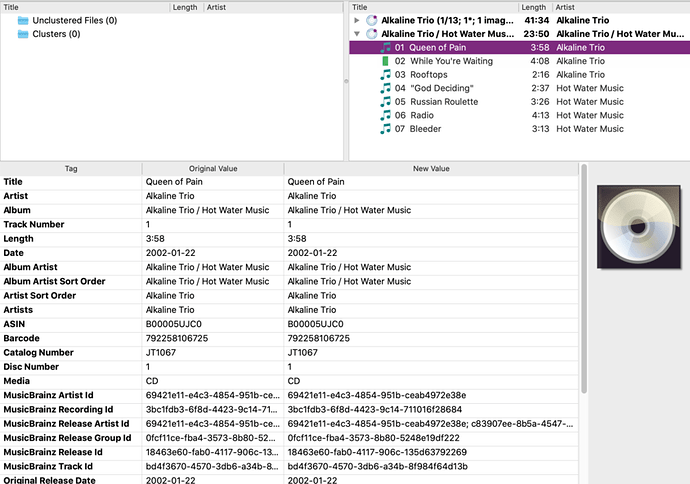Screen dimensions: 690x484
Task: Select the Alkaline Trio (1/13) album row
Action: point(520,20)
